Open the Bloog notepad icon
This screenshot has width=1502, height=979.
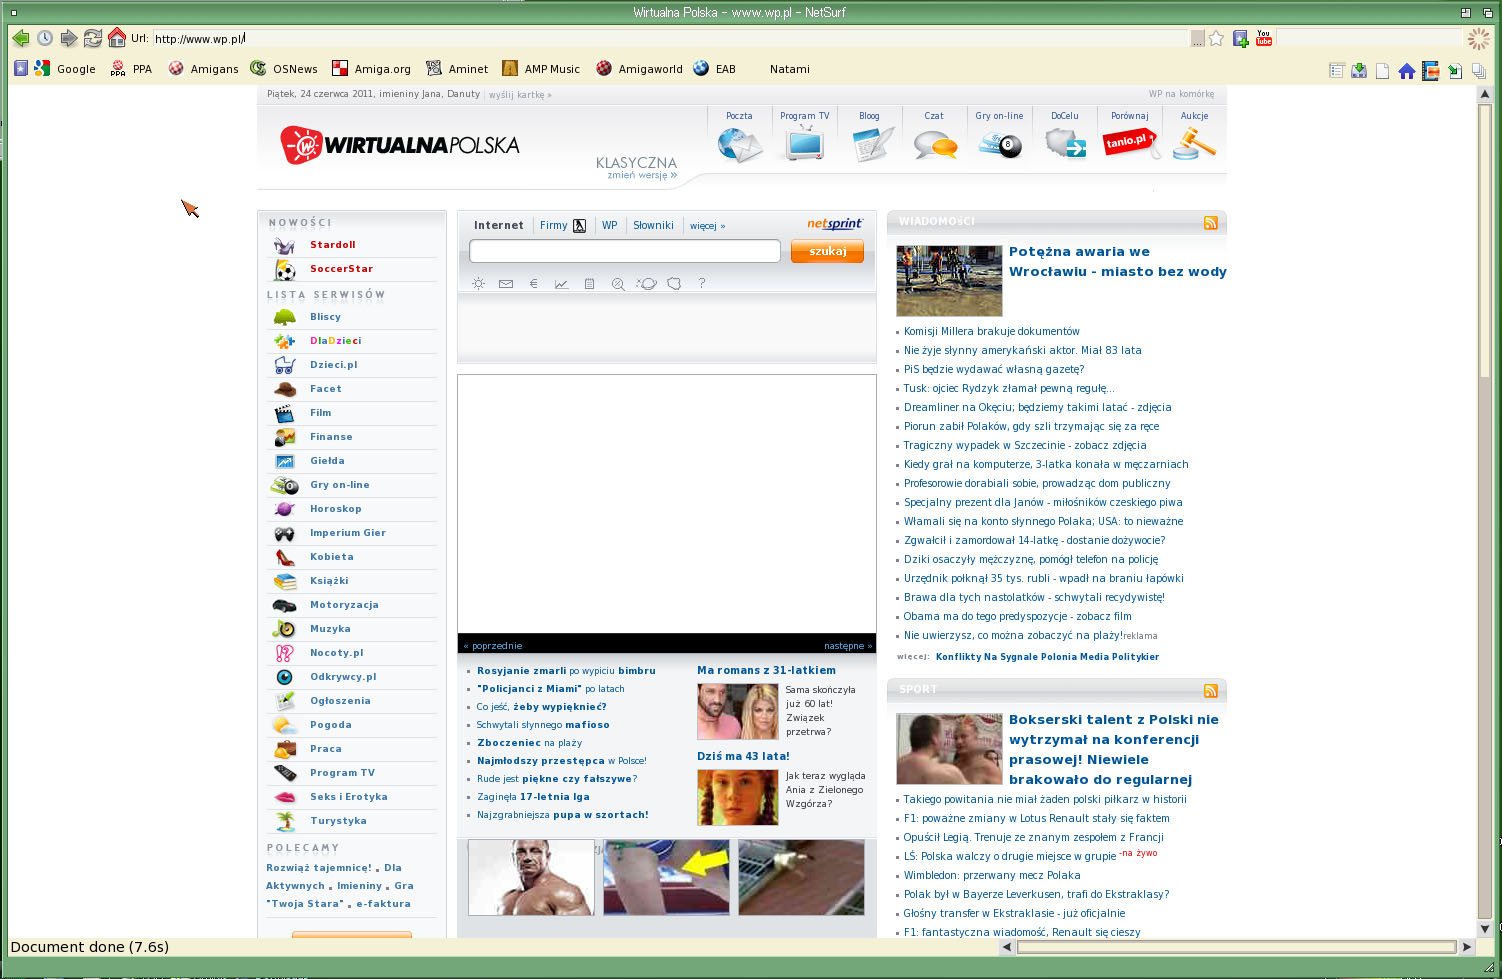click(x=872, y=145)
